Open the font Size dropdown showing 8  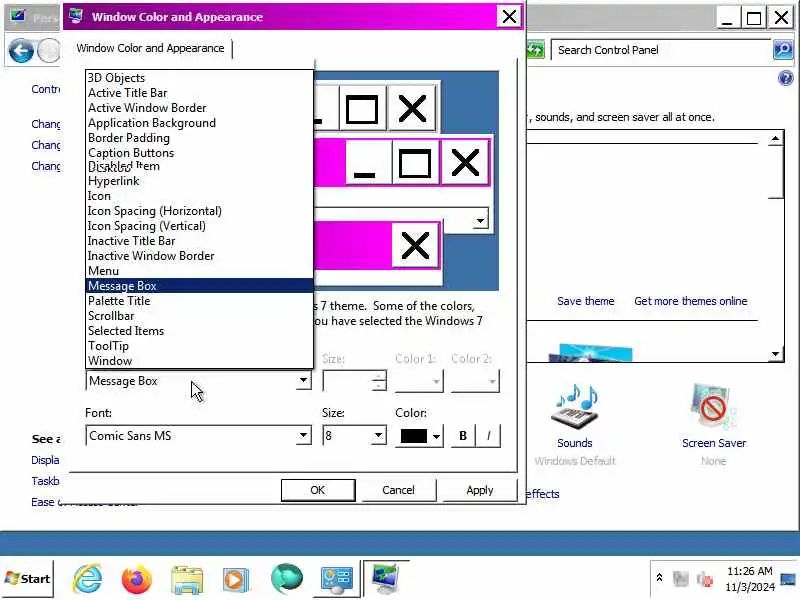pyautogui.click(x=378, y=436)
